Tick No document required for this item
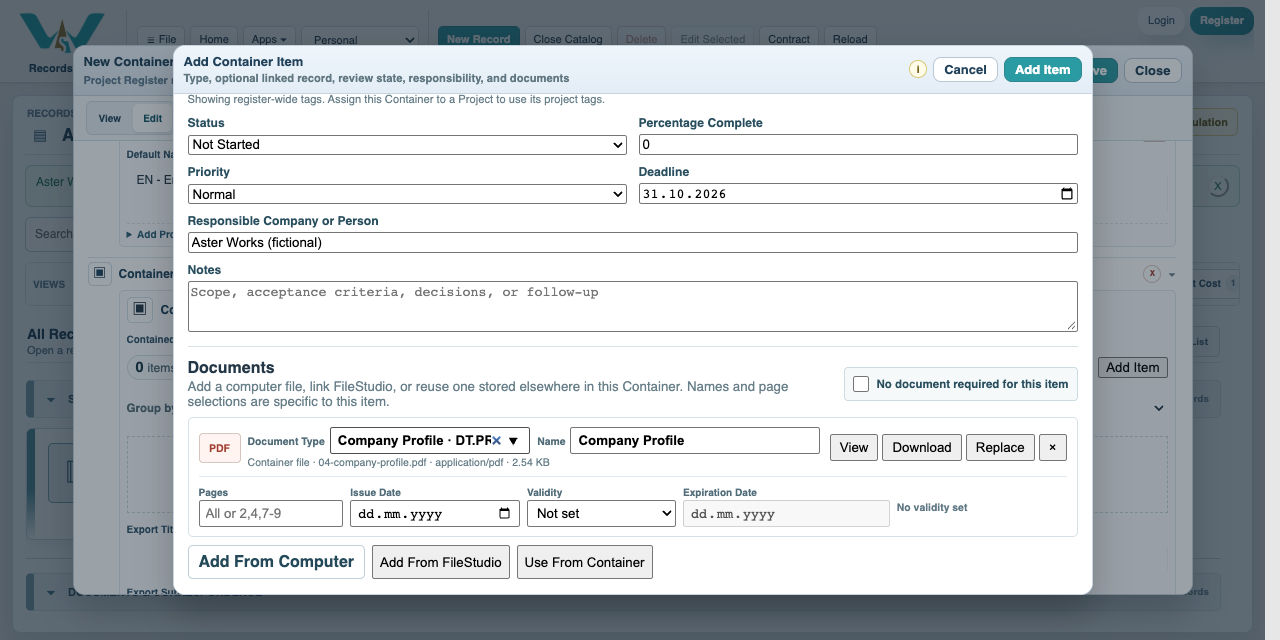Viewport: 1280px width, 640px height. click(x=861, y=384)
